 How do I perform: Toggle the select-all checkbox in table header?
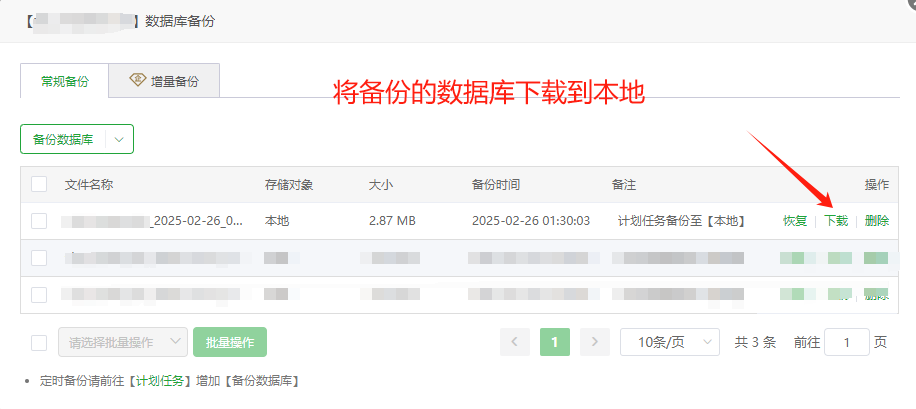click(39, 184)
